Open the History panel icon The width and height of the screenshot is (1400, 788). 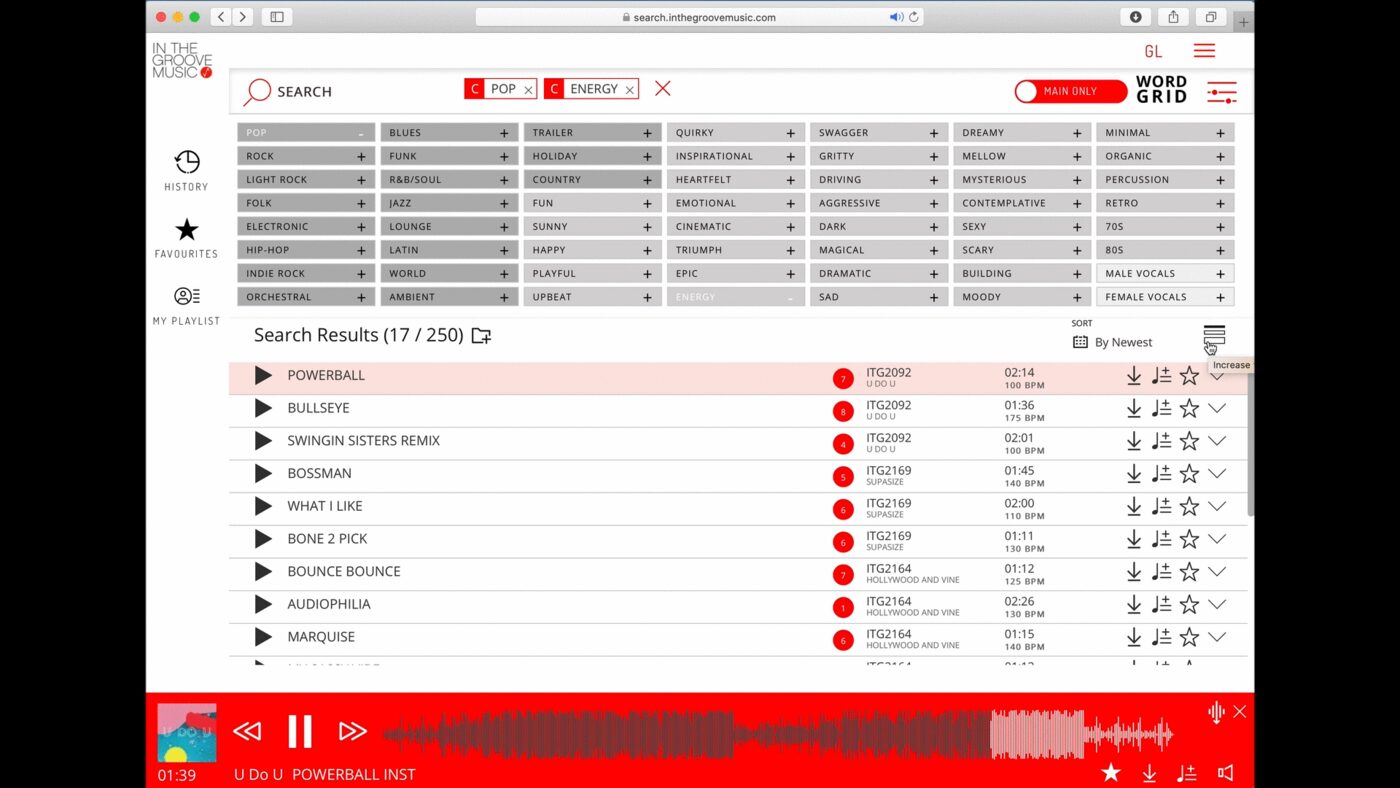click(187, 162)
